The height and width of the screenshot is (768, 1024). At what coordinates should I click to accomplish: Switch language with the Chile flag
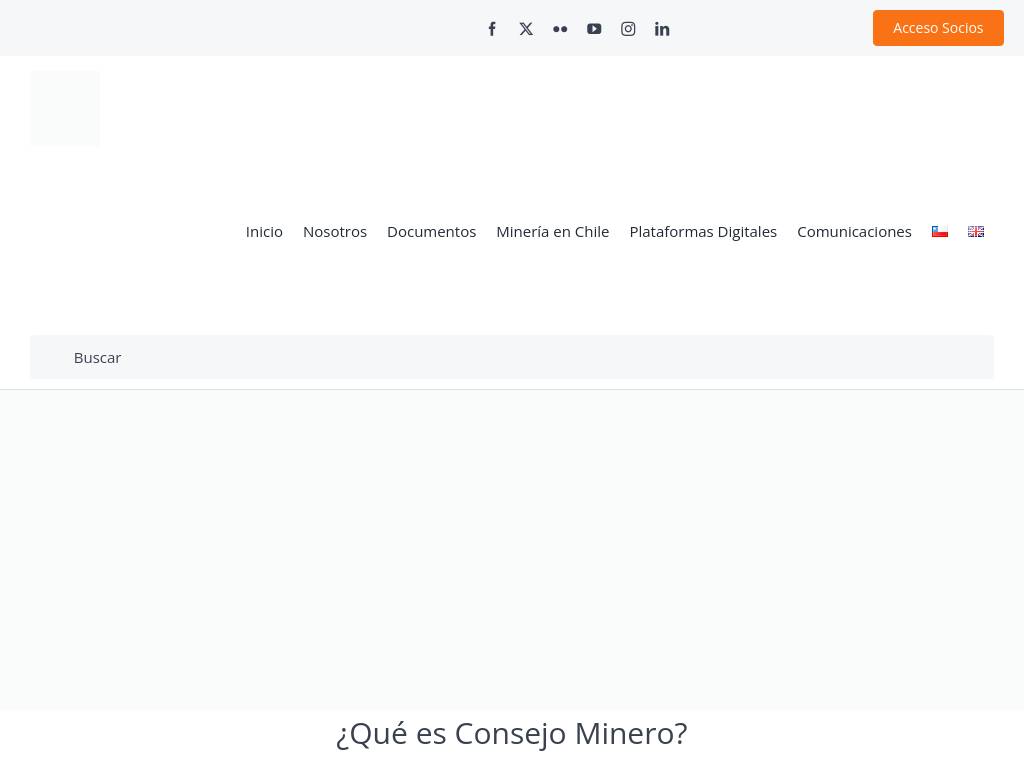pos(940,231)
